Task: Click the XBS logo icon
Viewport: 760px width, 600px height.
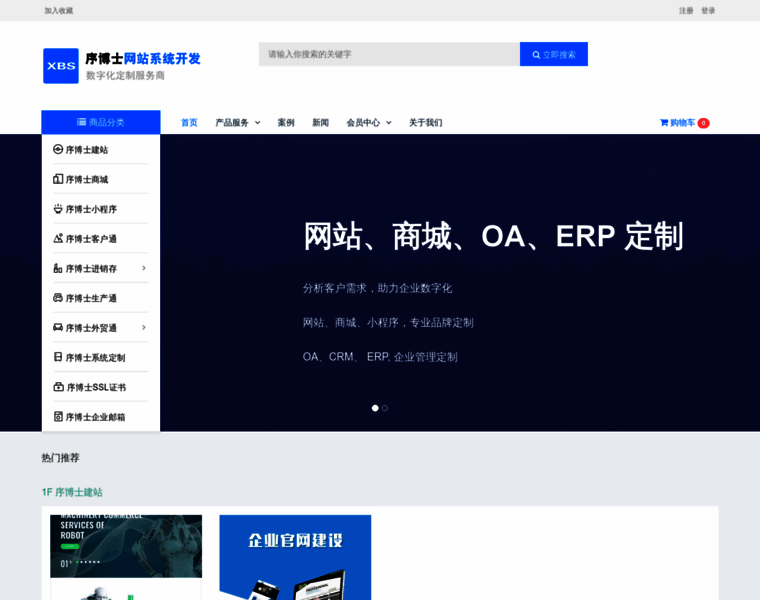Action: click(x=61, y=66)
